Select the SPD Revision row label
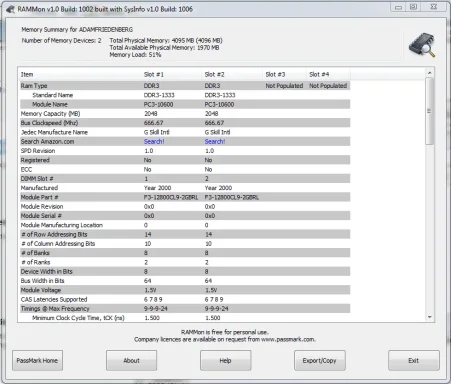Viewport: 451px width, 384px height. 38,151
